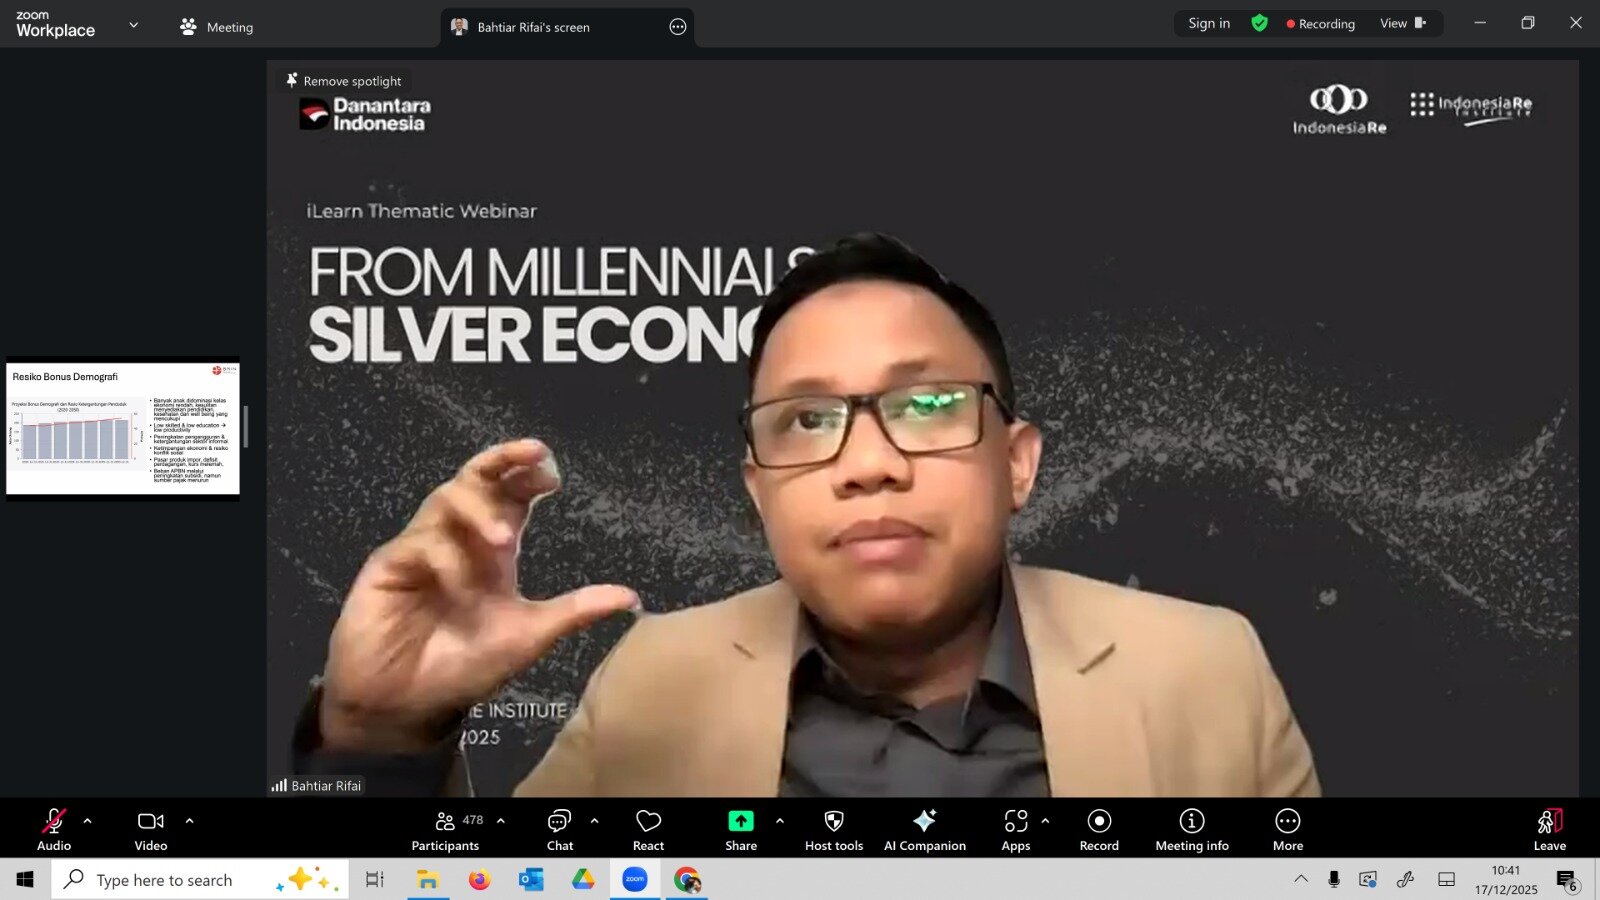Open the React emoji menu
This screenshot has height=900, width=1600.
click(x=648, y=829)
